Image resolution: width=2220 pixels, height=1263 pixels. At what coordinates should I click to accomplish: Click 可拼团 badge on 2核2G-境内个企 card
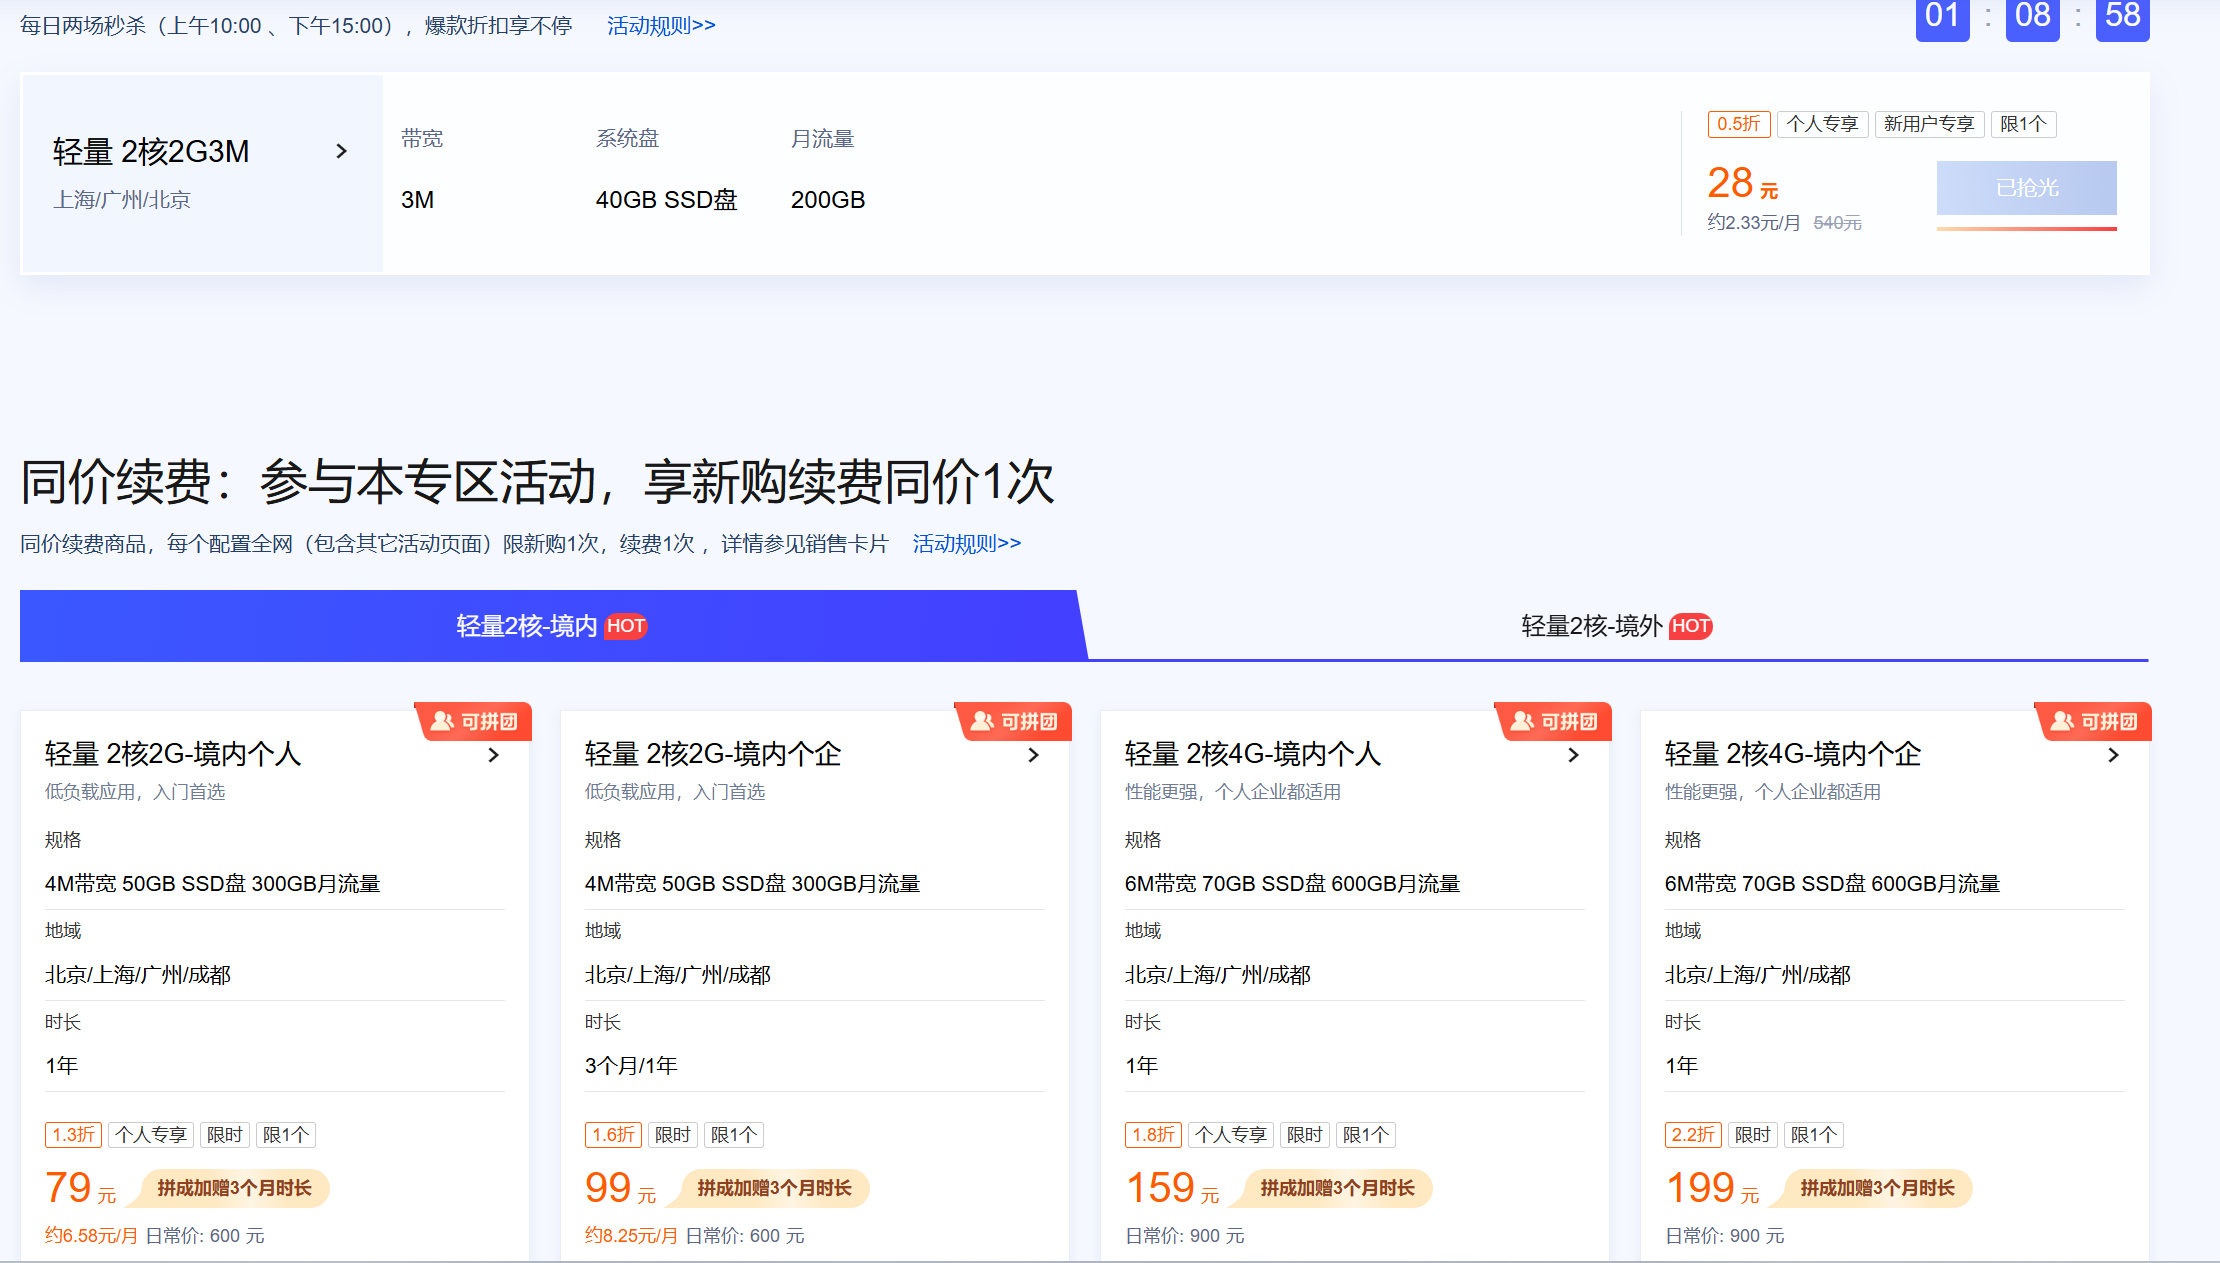click(x=1014, y=721)
